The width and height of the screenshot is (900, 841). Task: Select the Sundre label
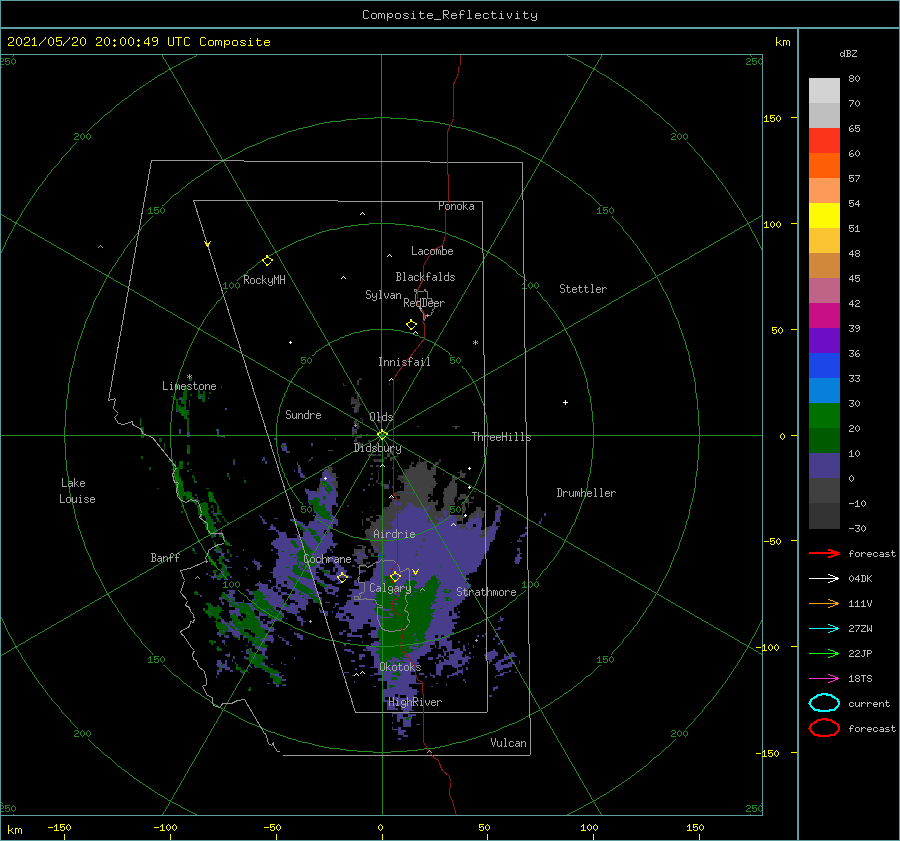(303, 414)
